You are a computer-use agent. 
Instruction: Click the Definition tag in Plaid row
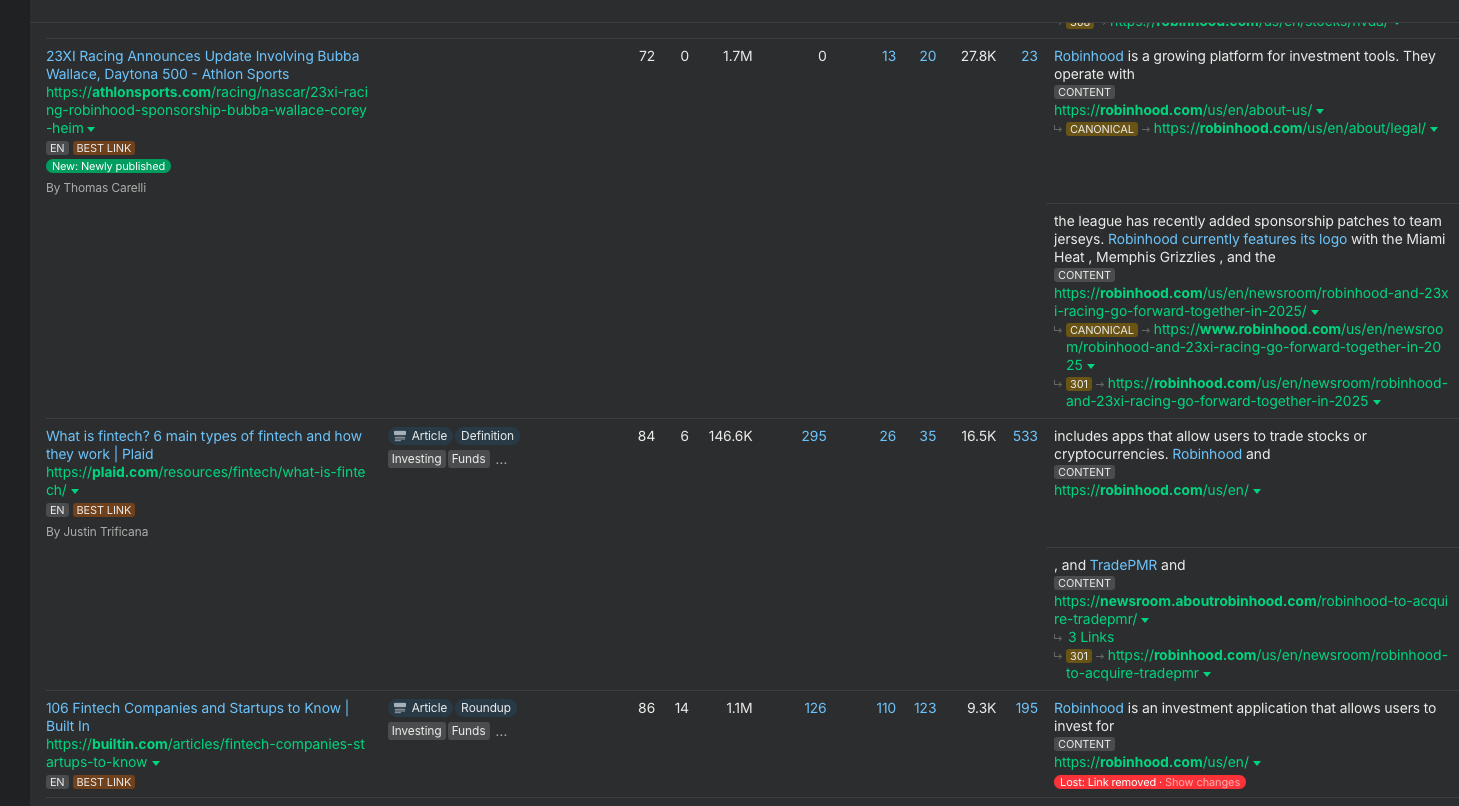(x=487, y=436)
